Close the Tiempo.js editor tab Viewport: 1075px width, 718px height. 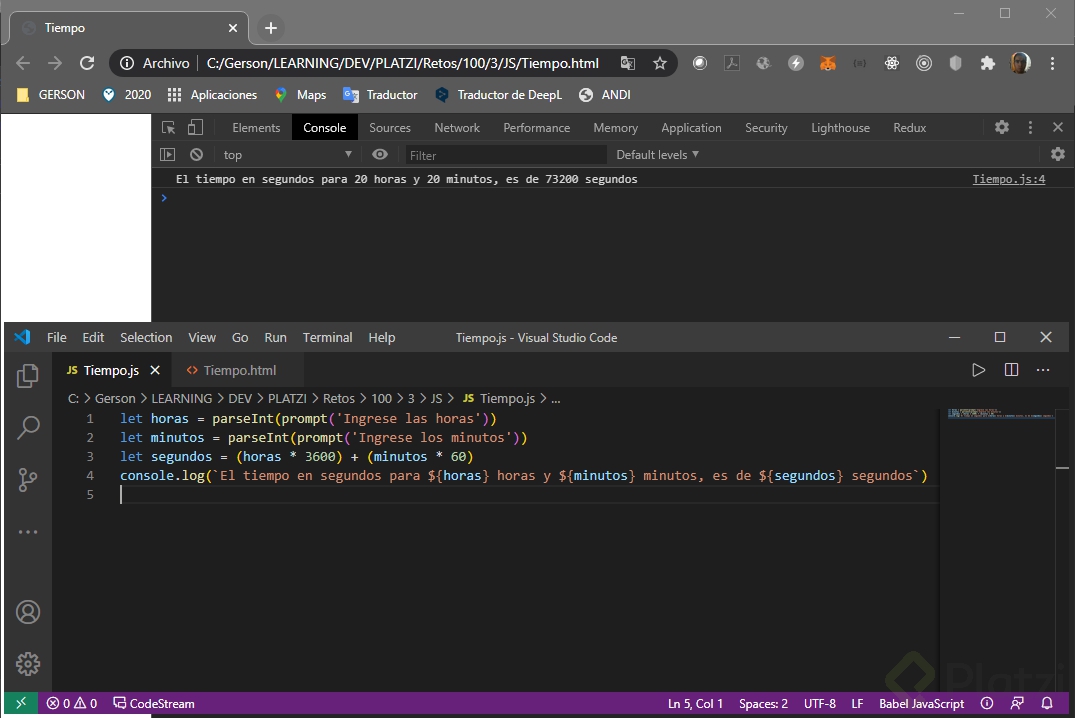[x=155, y=370]
